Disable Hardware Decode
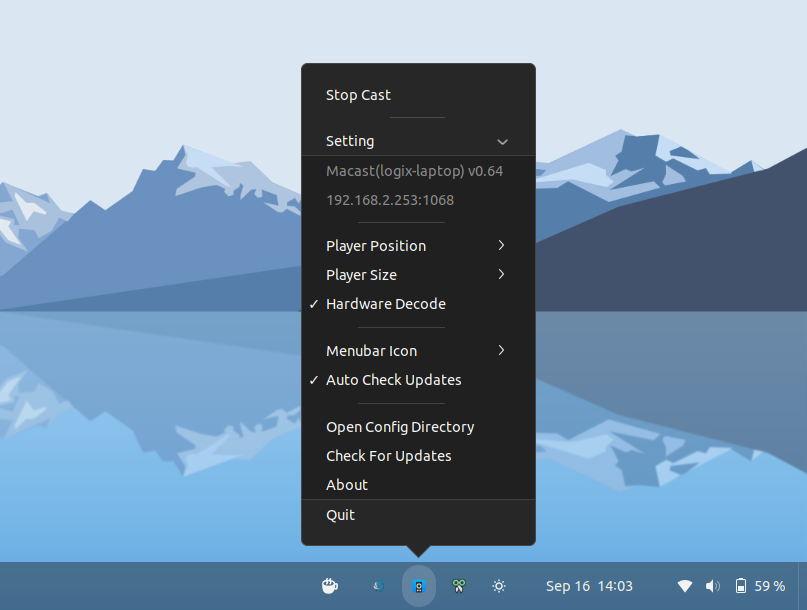Screen dimensions: 807x610 (385, 303)
